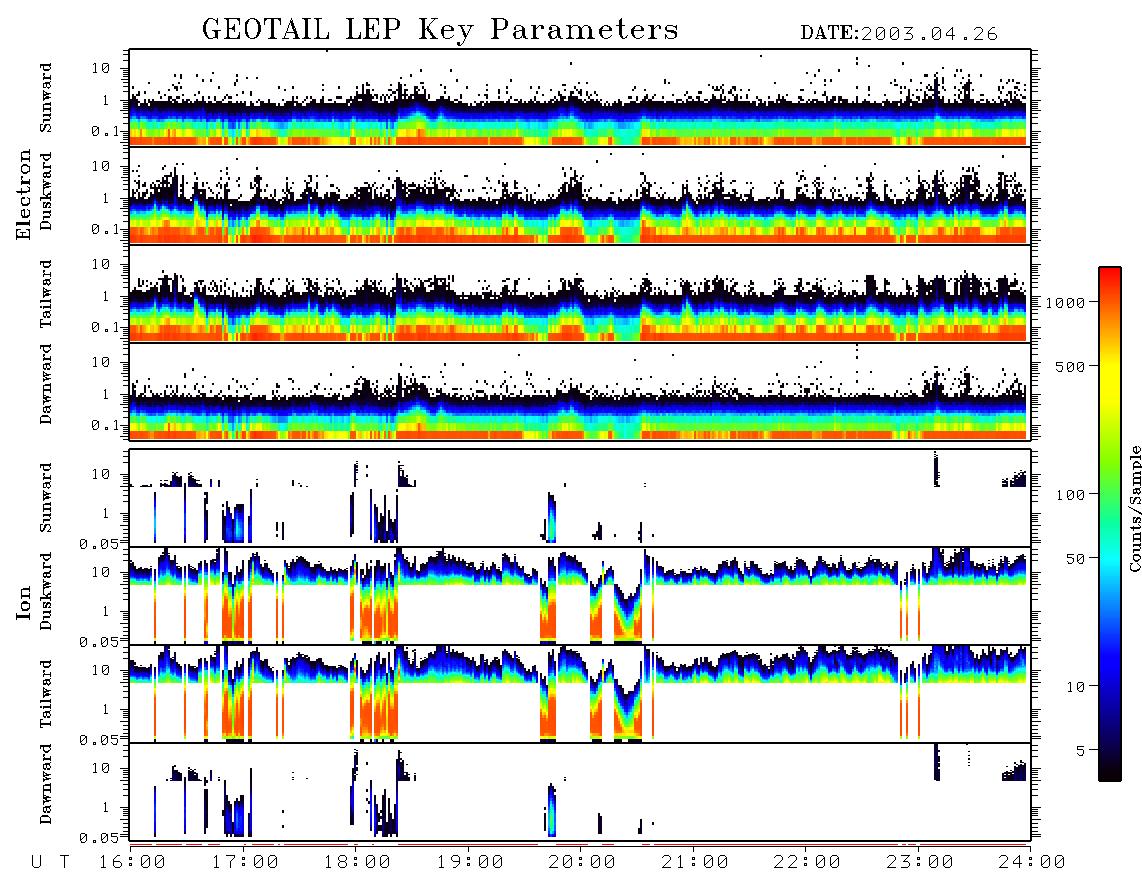
Task: Select the 22:00 time tick label
Action: 807,863
